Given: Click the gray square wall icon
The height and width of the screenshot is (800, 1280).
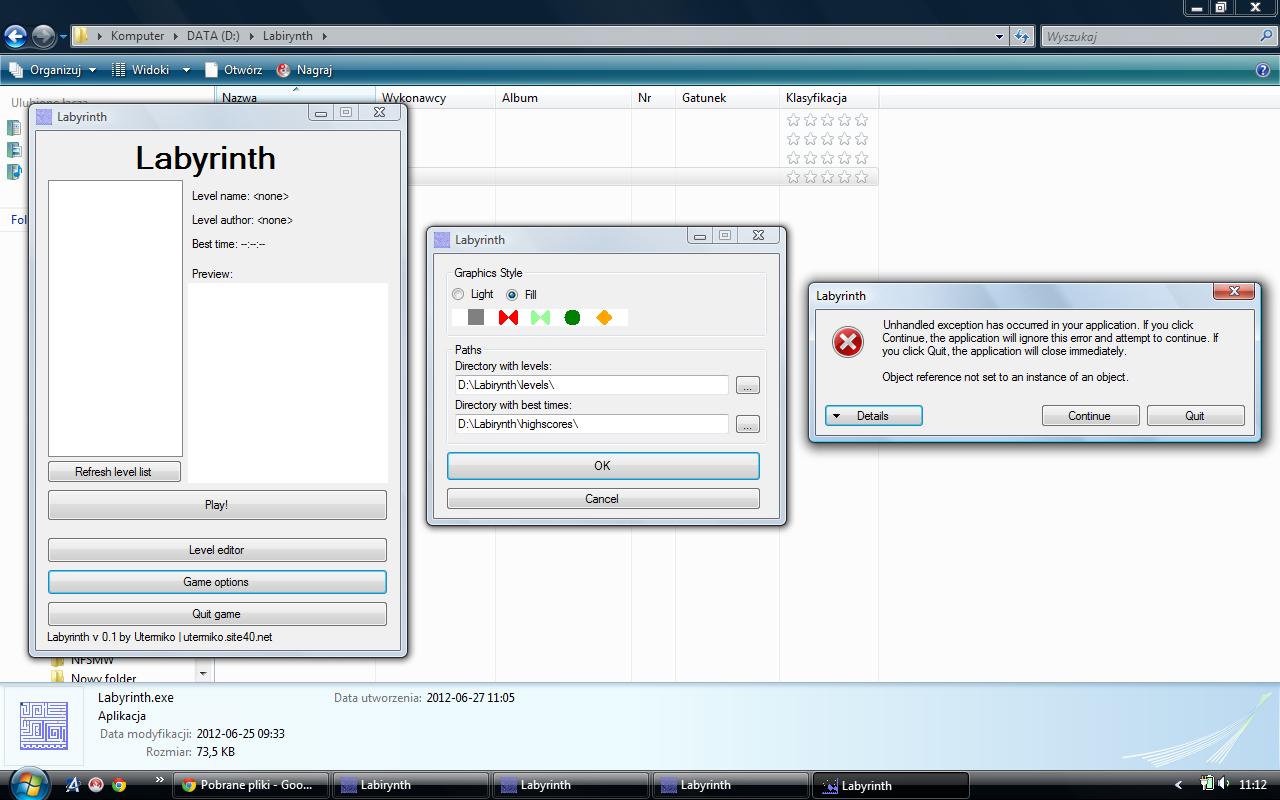Looking at the screenshot, I should [476, 317].
